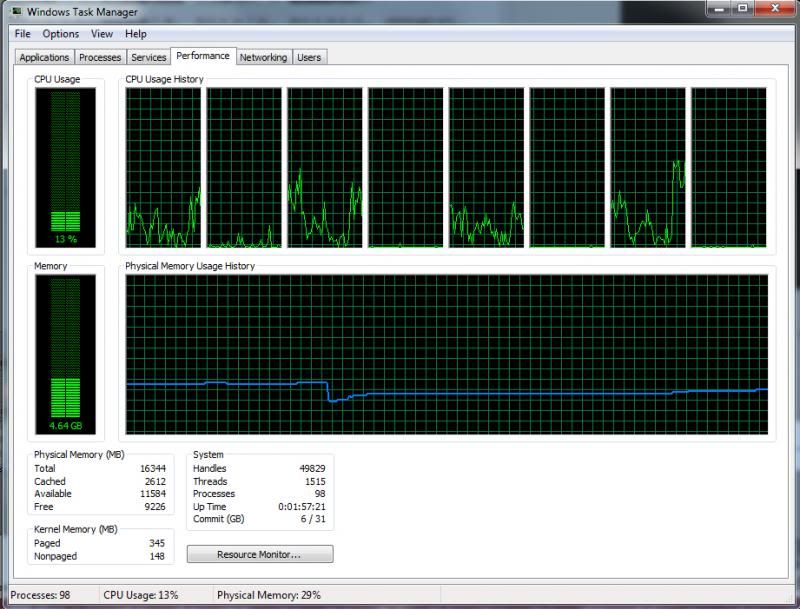
Task: Click the status bar CPU Usage: 13% entry
Action: click(141, 595)
